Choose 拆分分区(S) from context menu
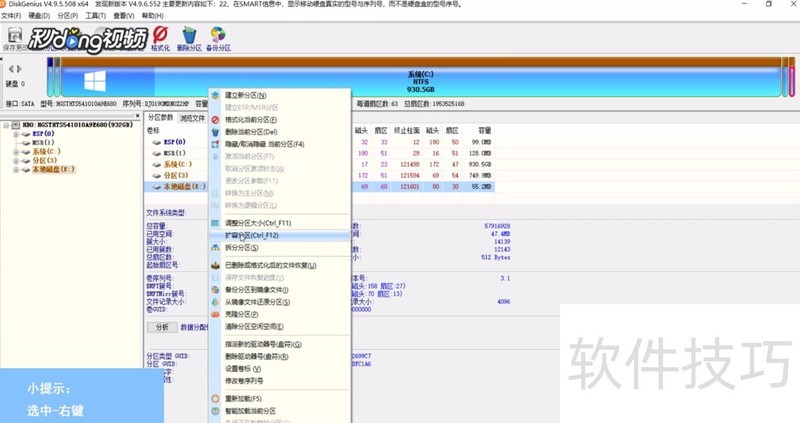Viewport: 800px width, 423px height. point(280,247)
